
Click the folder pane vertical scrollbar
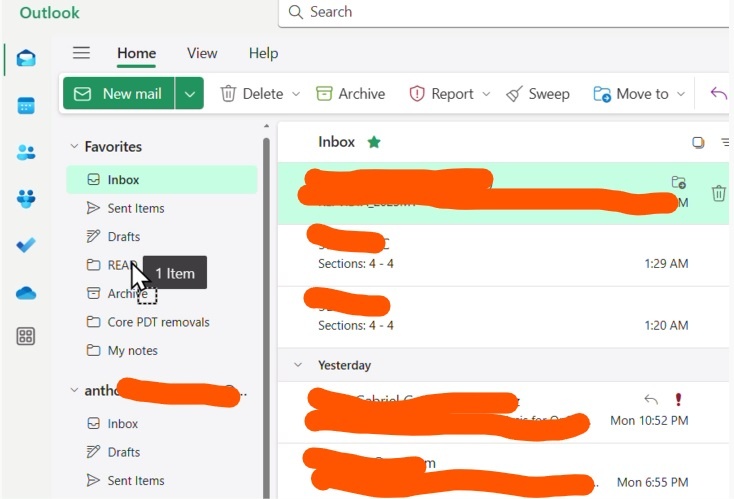pyautogui.click(x=266, y=318)
